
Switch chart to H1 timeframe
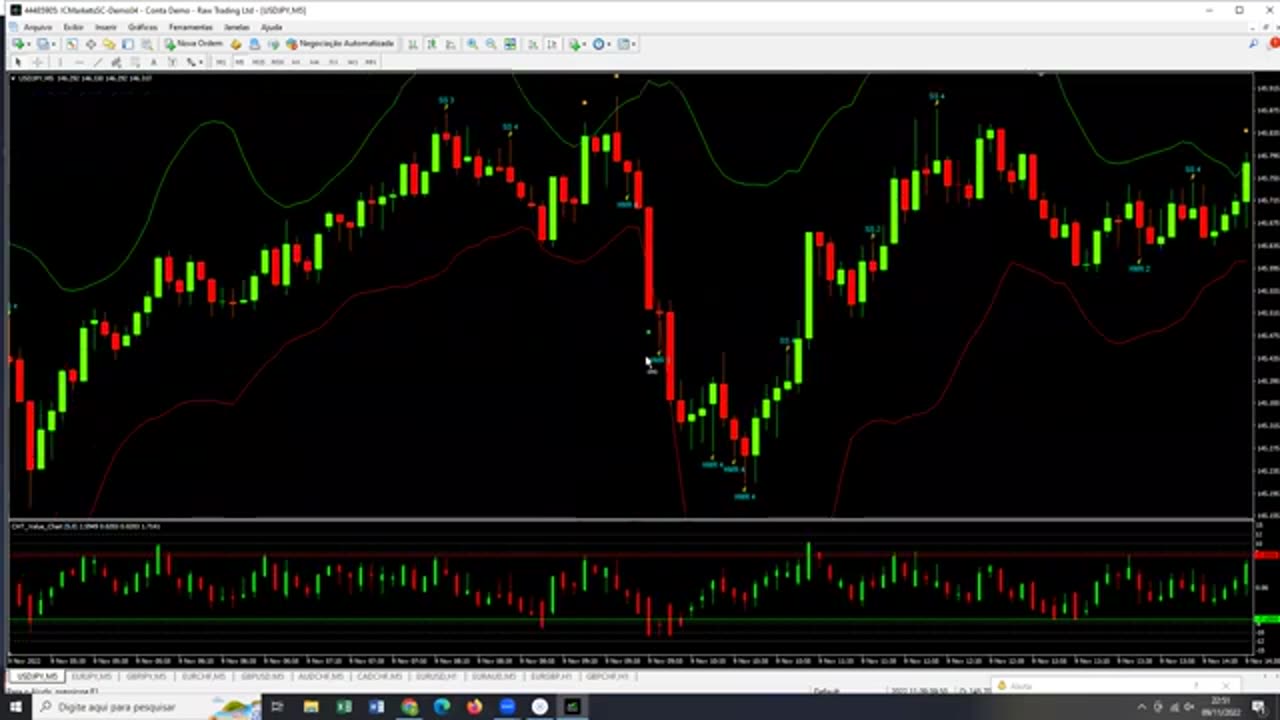coord(296,62)
